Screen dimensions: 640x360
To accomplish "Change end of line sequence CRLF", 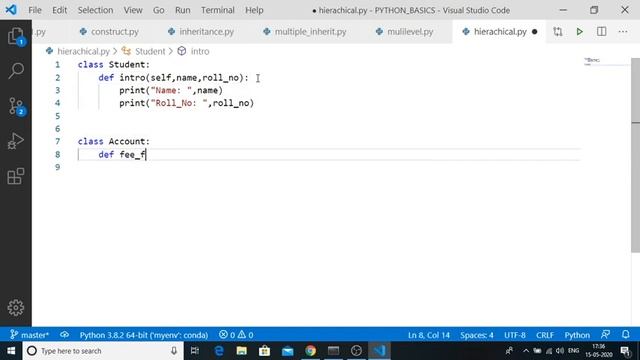I will (545, 335).
